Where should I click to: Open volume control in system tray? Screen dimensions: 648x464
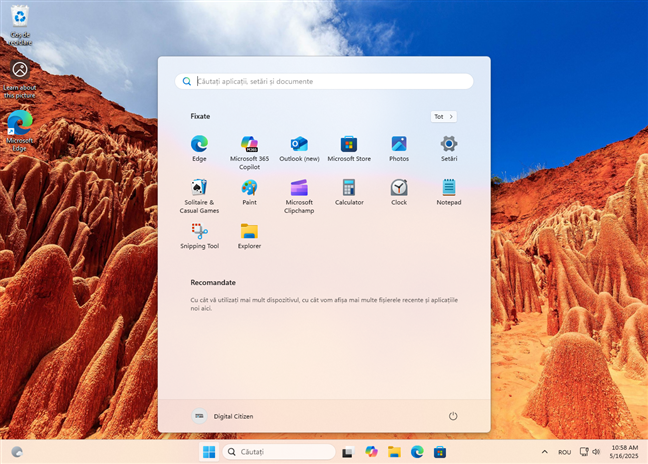(x=596, y=452)
